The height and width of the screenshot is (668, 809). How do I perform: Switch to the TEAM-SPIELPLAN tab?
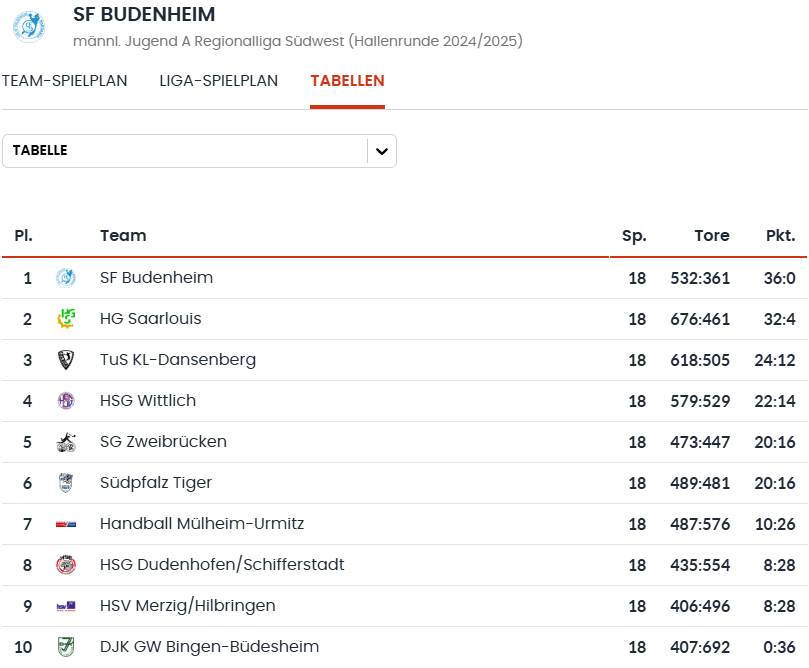pyautogui.click(x=64, y=81)
